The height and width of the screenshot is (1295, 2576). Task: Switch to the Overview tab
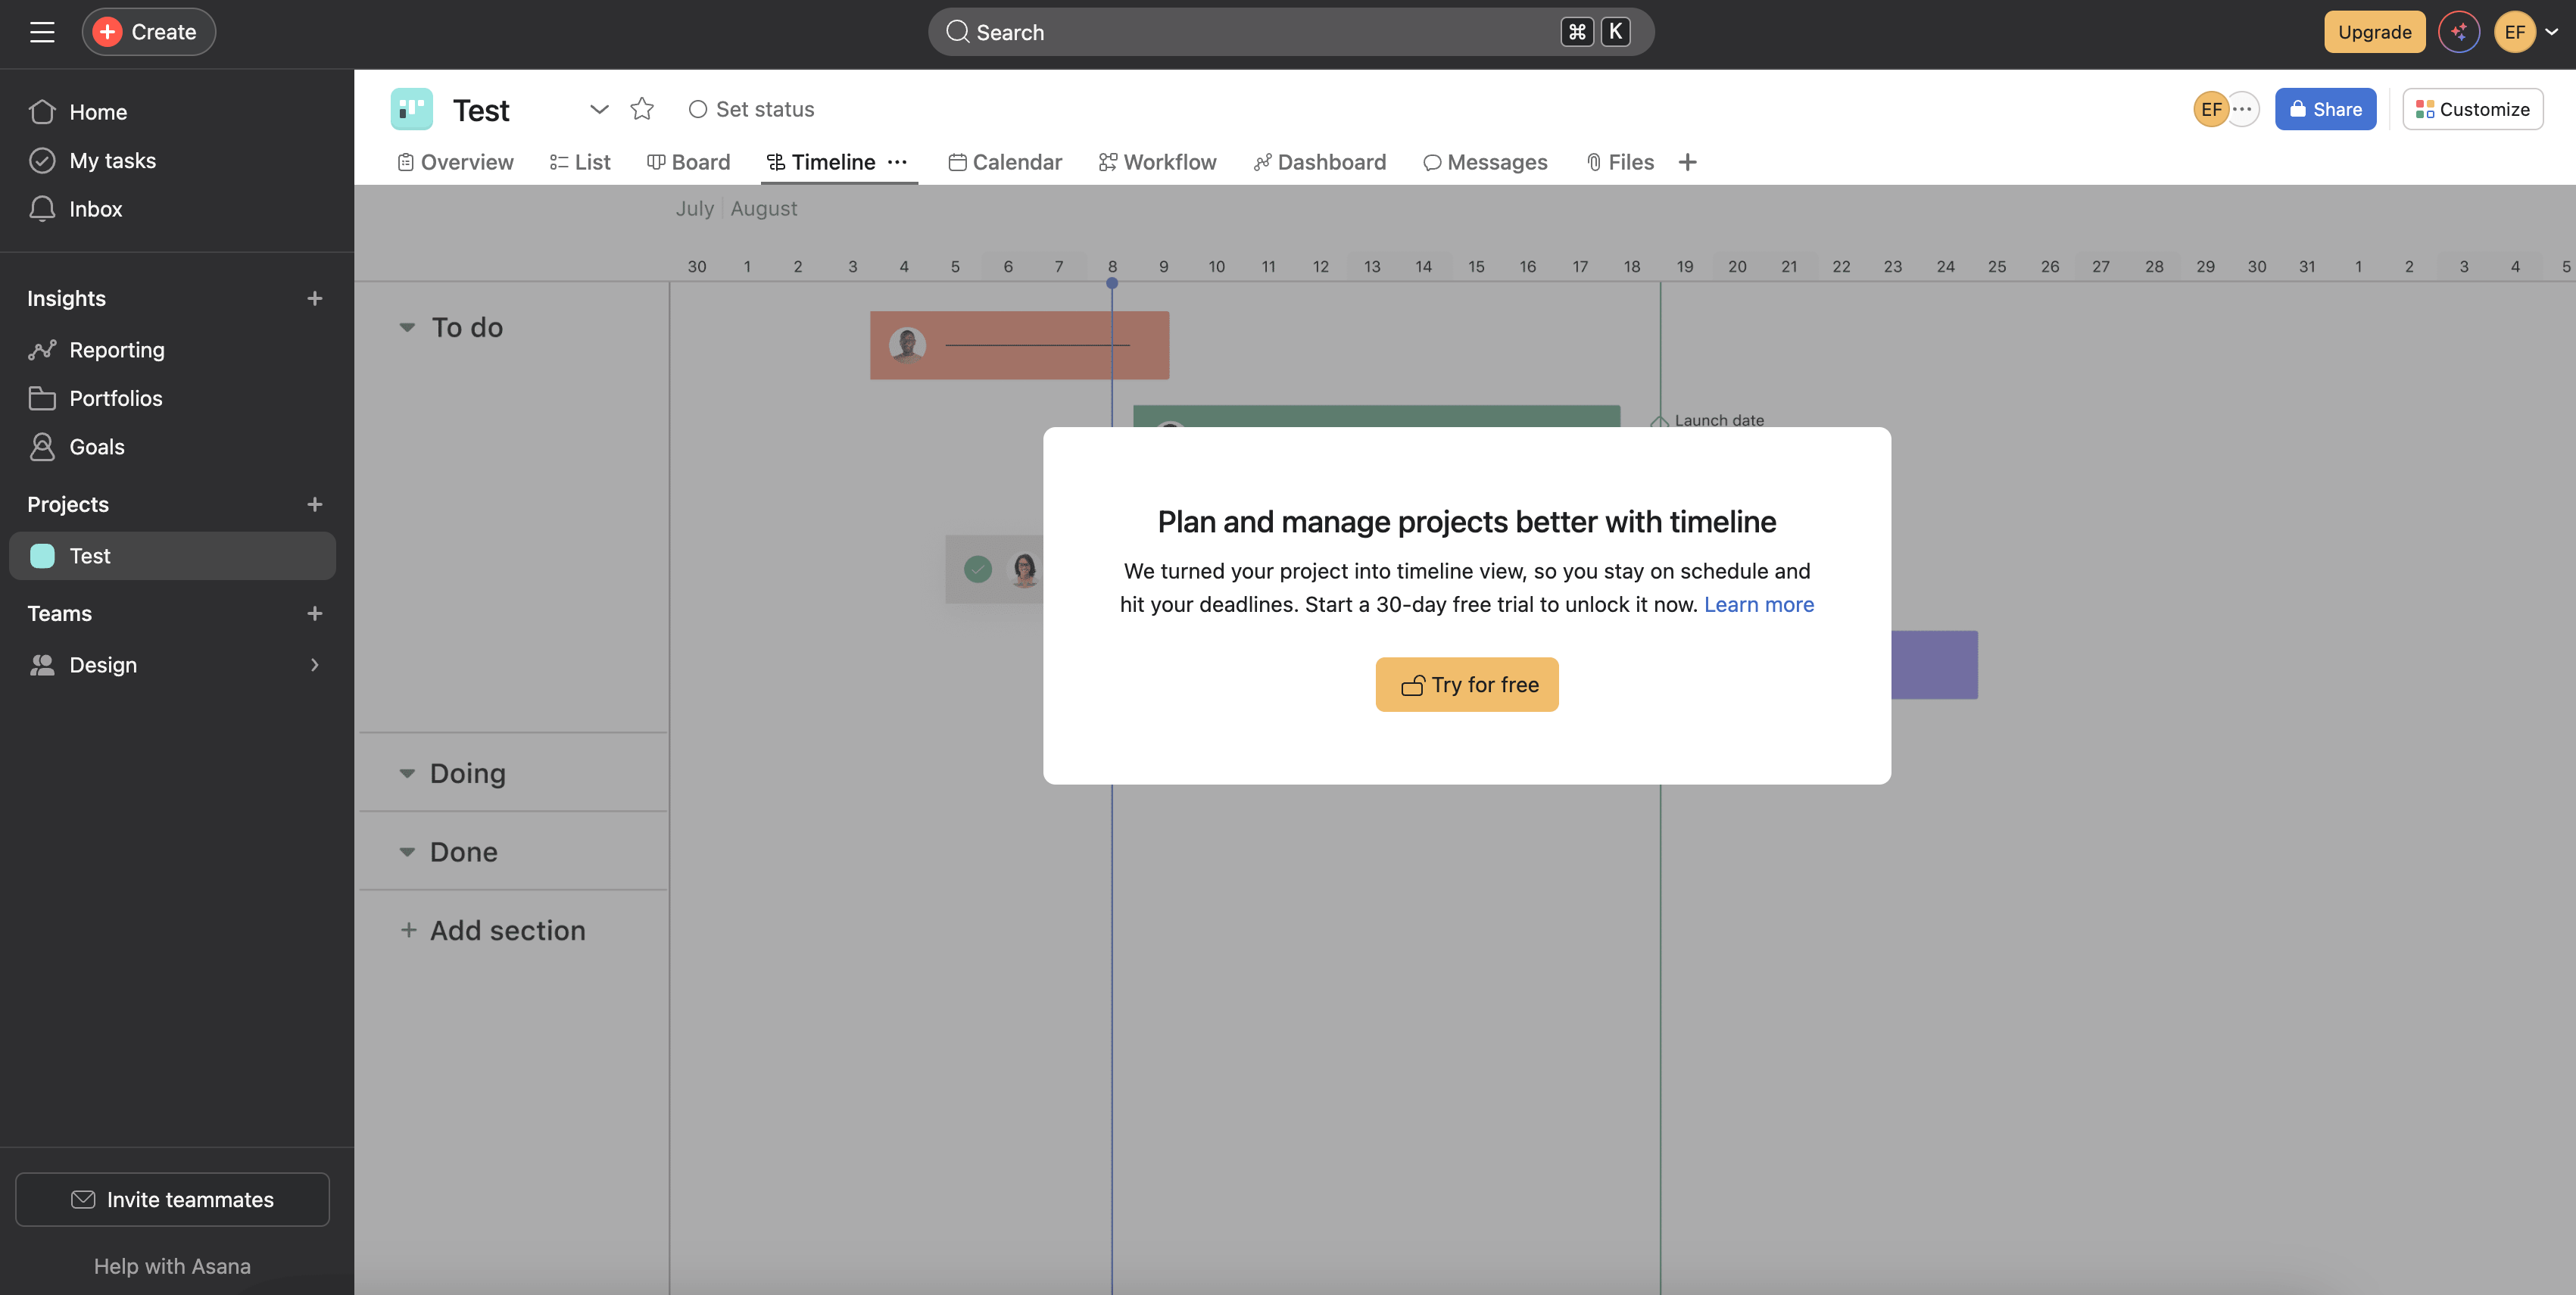pyautogui.click(x=455, y=162)
